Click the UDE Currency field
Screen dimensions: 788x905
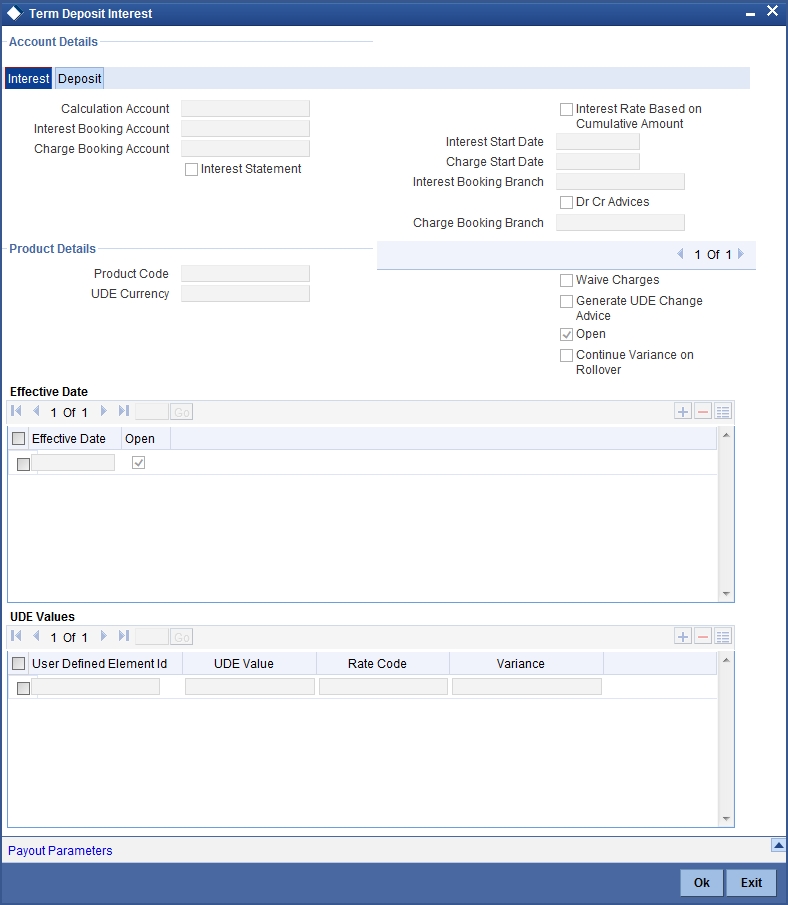pyautogui.click(x=245, y=294)
